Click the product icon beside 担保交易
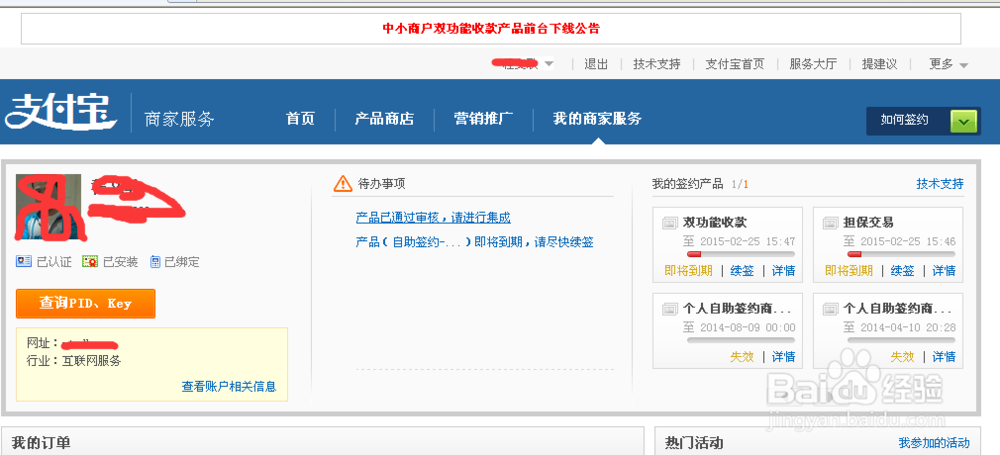This screenshot has width=1000, height=455. coord(830,223)
